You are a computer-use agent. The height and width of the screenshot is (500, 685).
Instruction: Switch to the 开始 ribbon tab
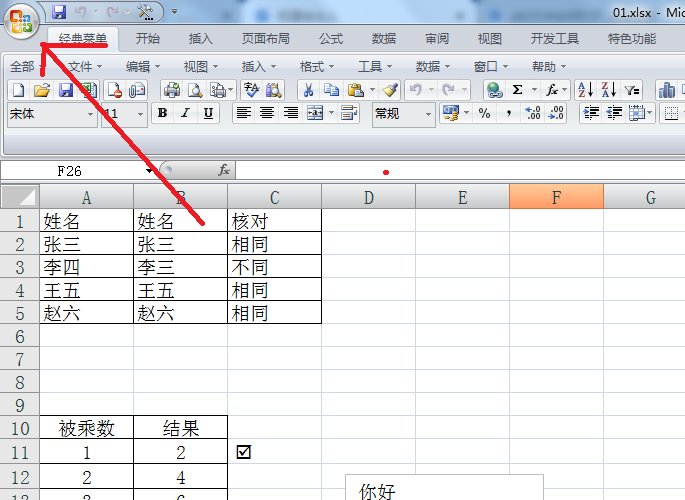click(148, 38)
